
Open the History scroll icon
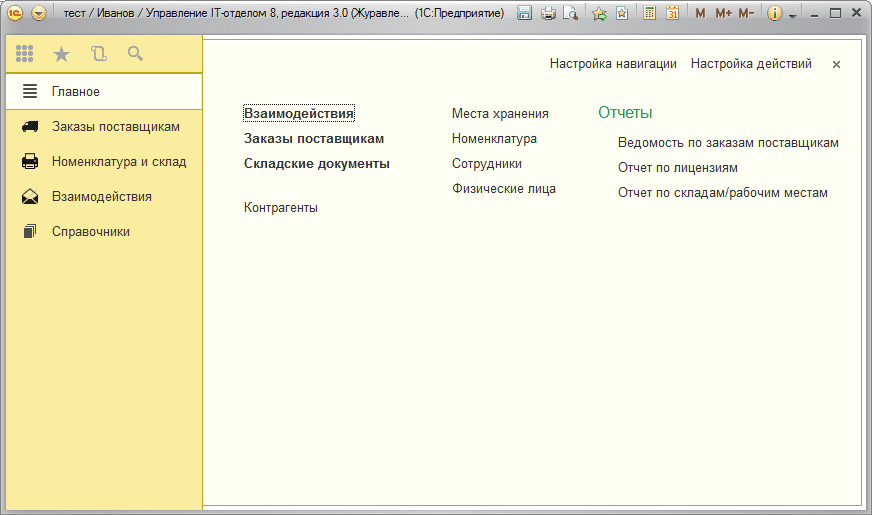(x=99, y=53)
